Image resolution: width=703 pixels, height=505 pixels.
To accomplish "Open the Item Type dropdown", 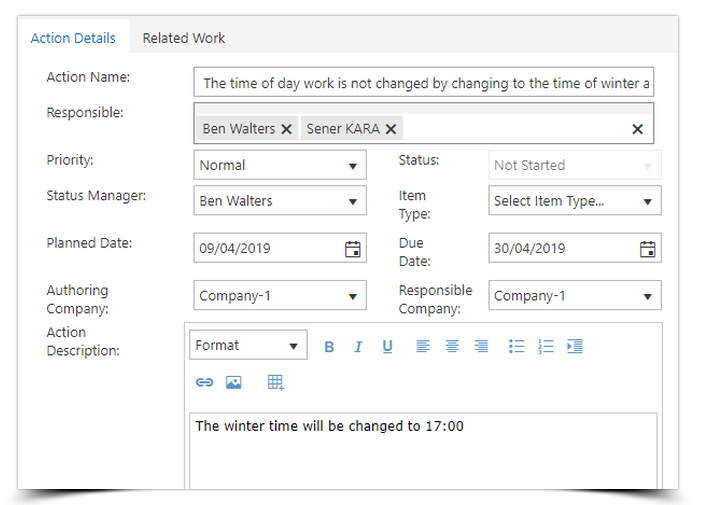I will [574, 201].
